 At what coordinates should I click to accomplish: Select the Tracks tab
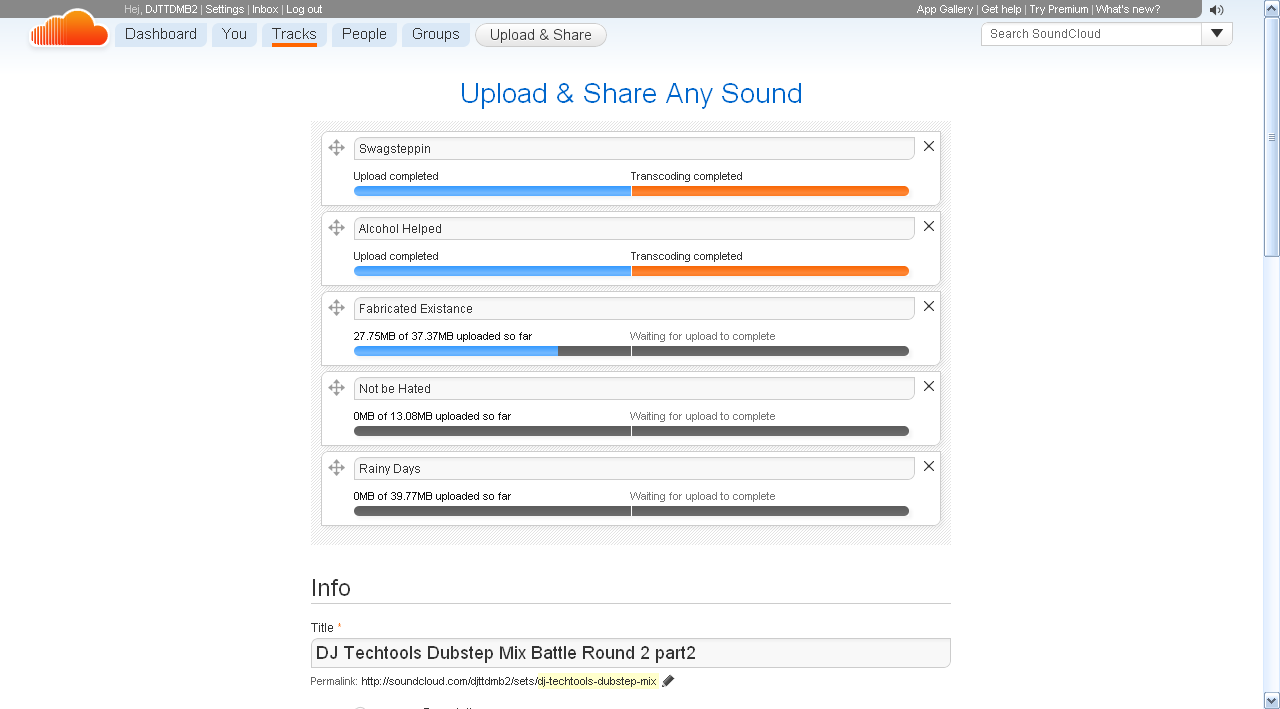point(294,34)
